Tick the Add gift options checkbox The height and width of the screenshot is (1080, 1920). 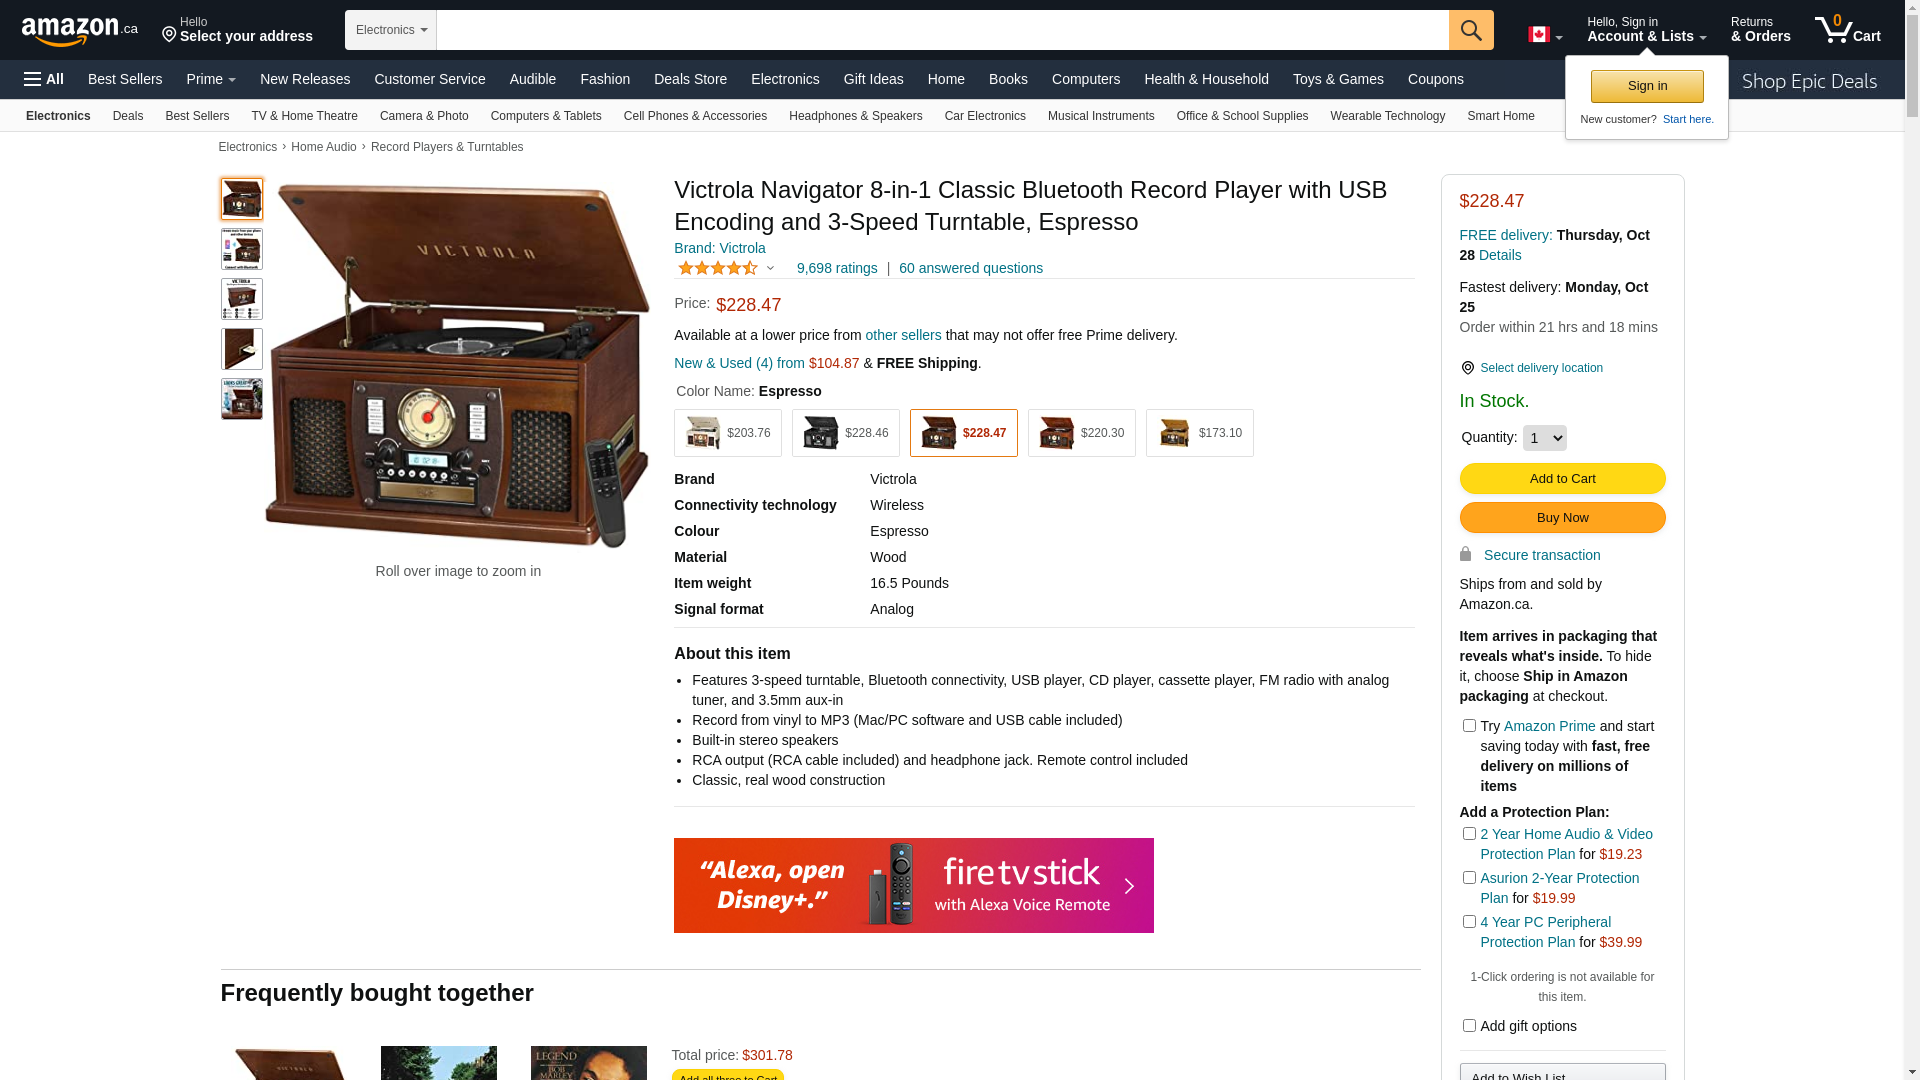pos(1469,1026)
